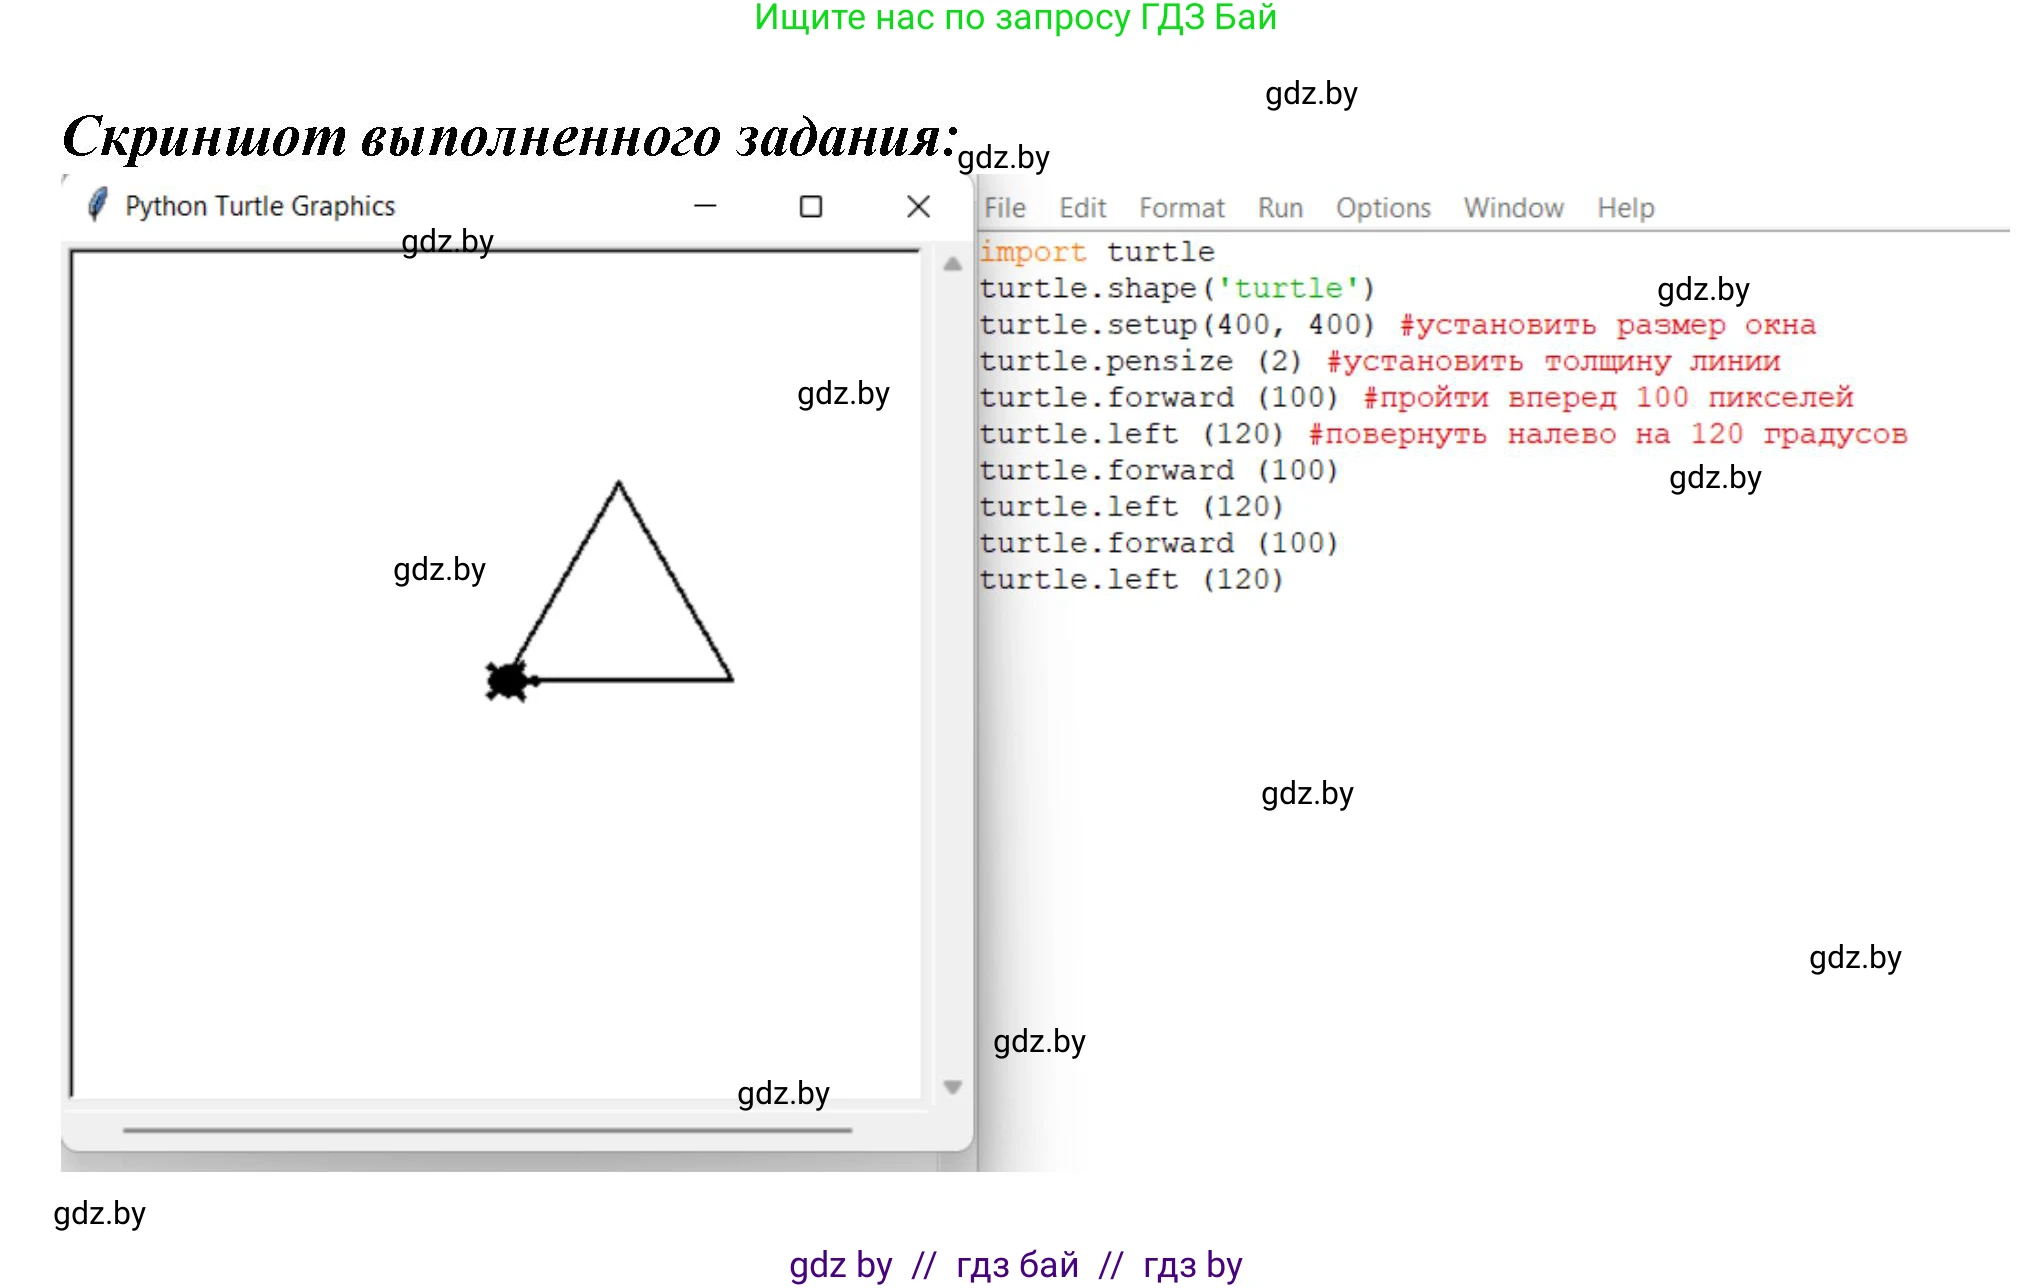
Task: Click the last turtle.left (120) line
Action: pyautogui.click(x=1130, y=579)
